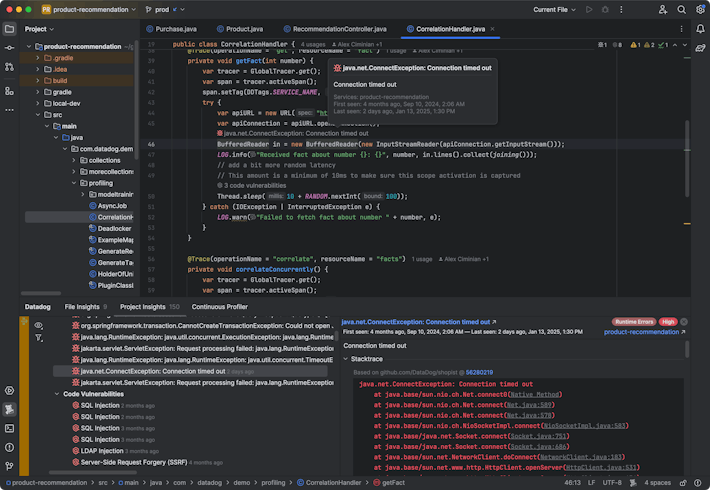Collapse the Stacktrace section
710x490 pixels.
point(346,358)
